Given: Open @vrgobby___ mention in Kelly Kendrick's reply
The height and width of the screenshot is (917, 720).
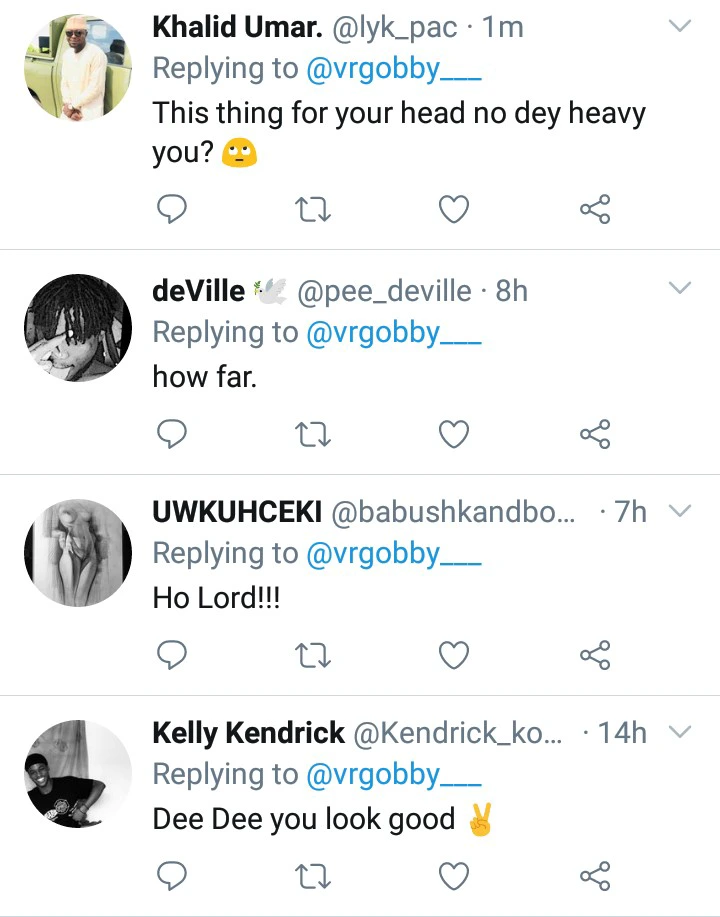Looking at the screenshot, I should pos(394,775).
